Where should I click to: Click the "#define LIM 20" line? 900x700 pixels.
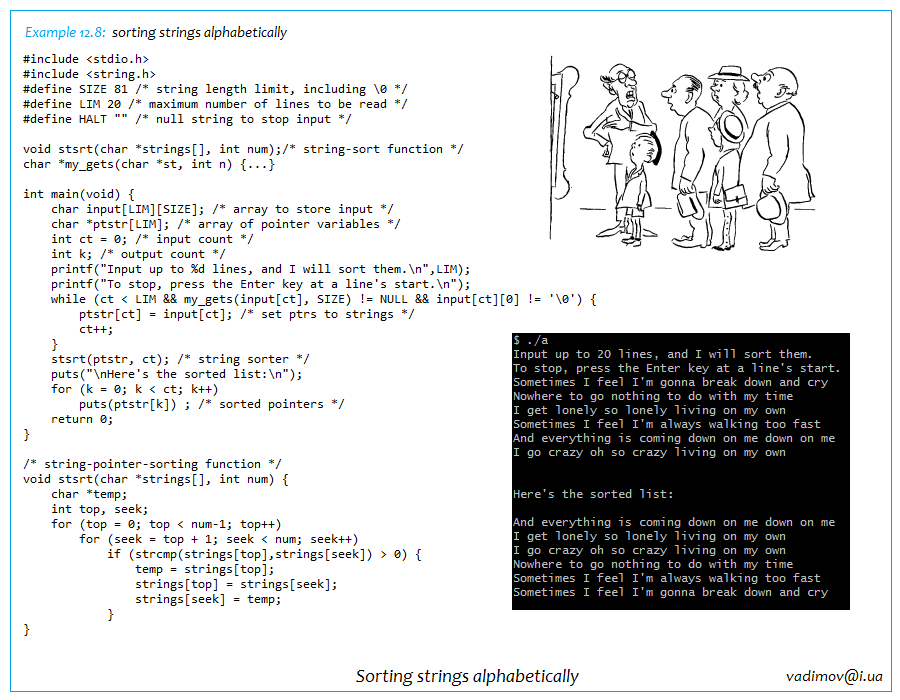click(215, 104)
